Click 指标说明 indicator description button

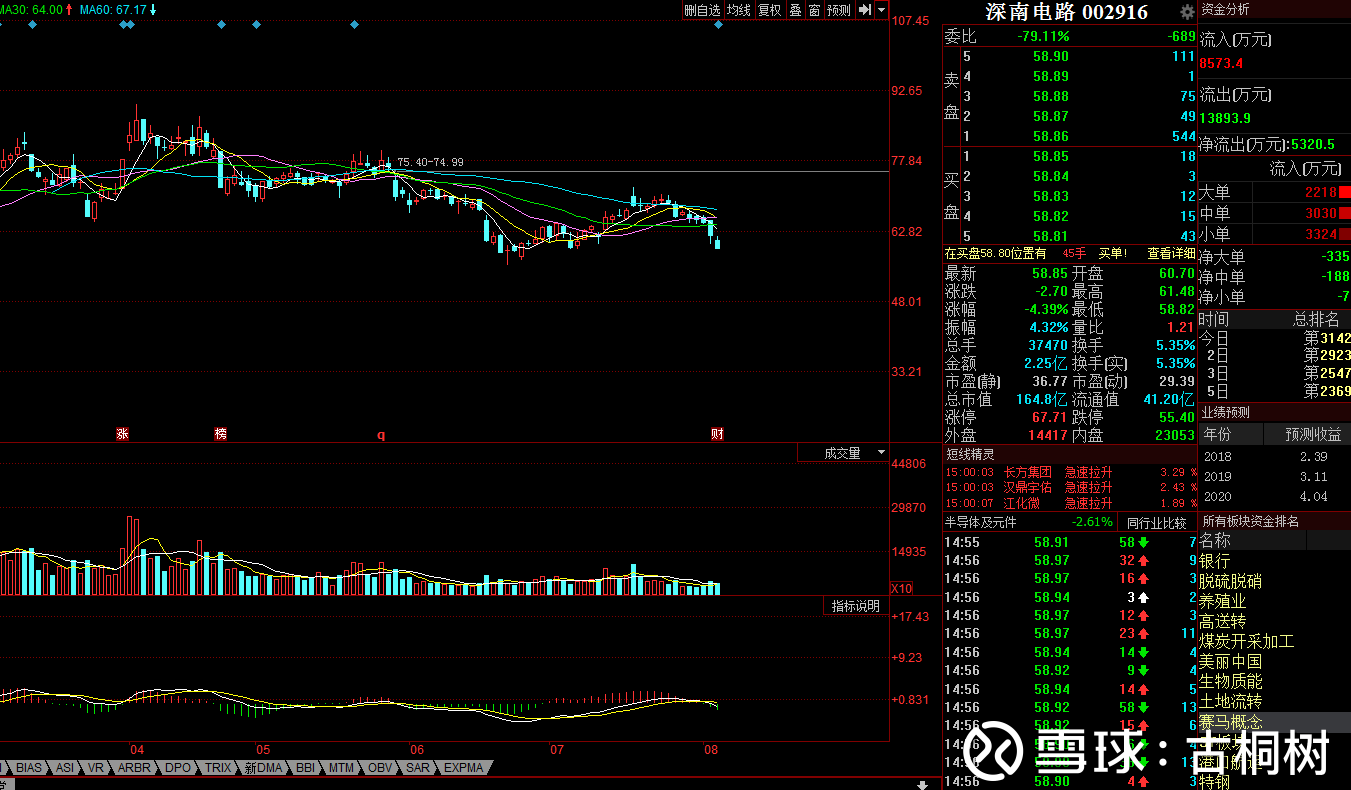click(x=856, y=606)
